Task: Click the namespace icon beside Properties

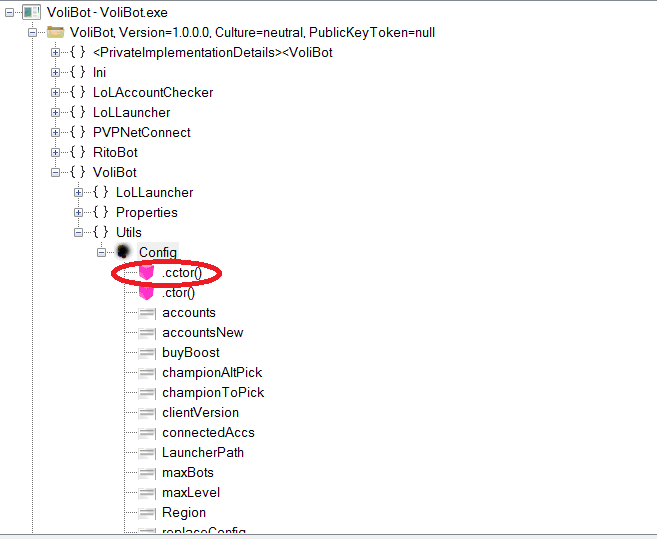Action: click(x=101, y=212)
